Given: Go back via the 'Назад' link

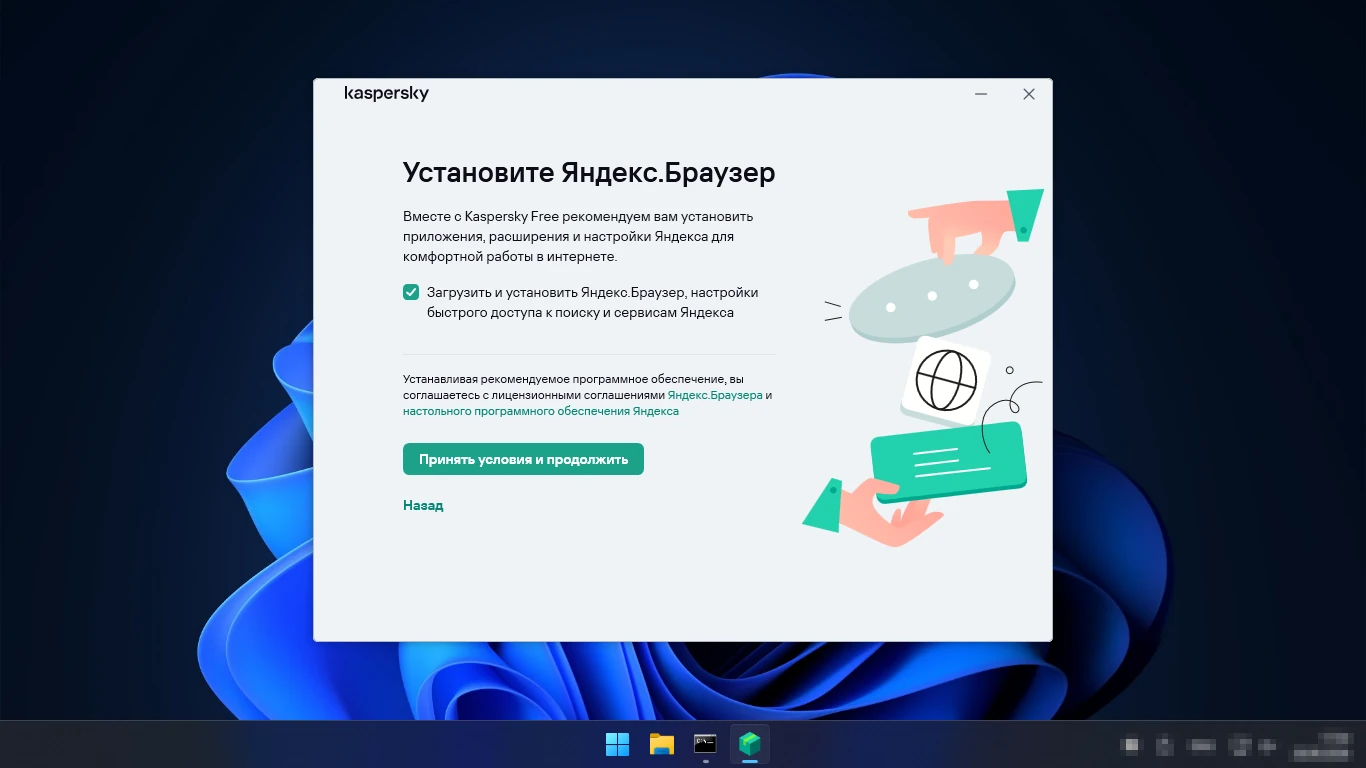Looking at the screenshot, I should click(423, 505).
